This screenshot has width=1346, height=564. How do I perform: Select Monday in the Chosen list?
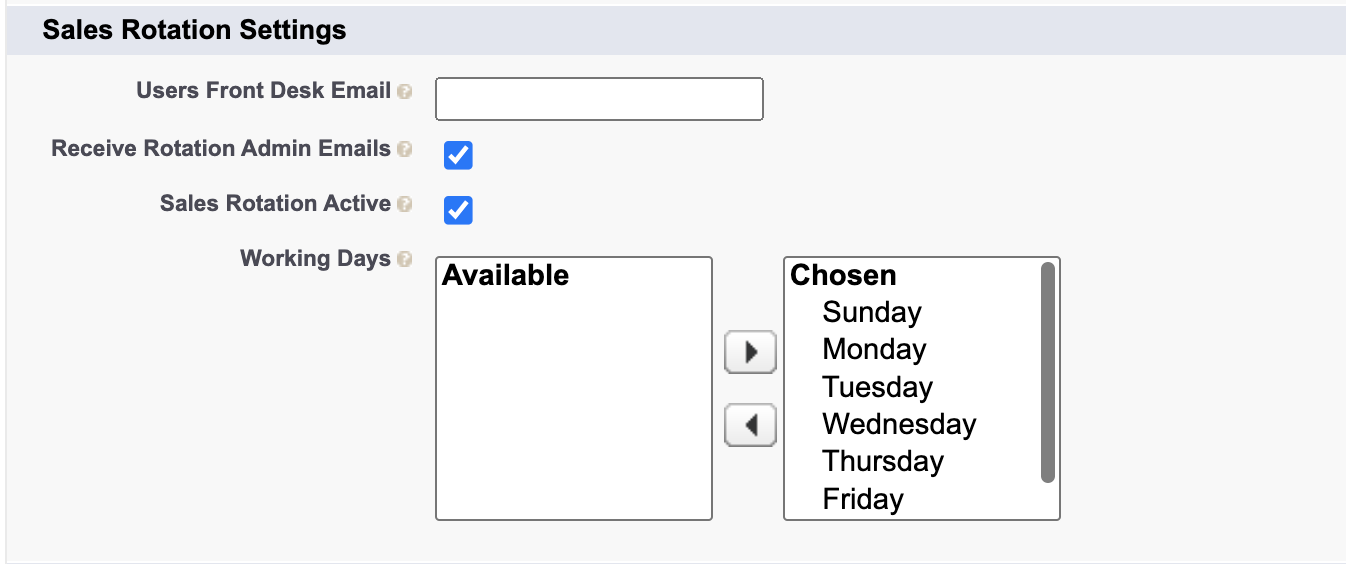coord(874,350)
